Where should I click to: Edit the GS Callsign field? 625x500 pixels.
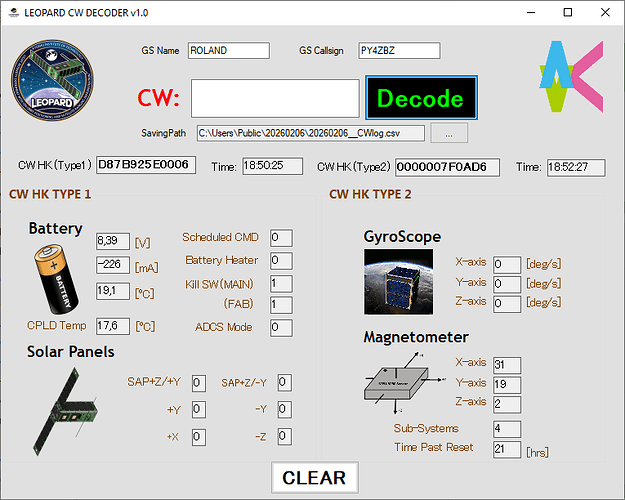[x=397, y=51]
